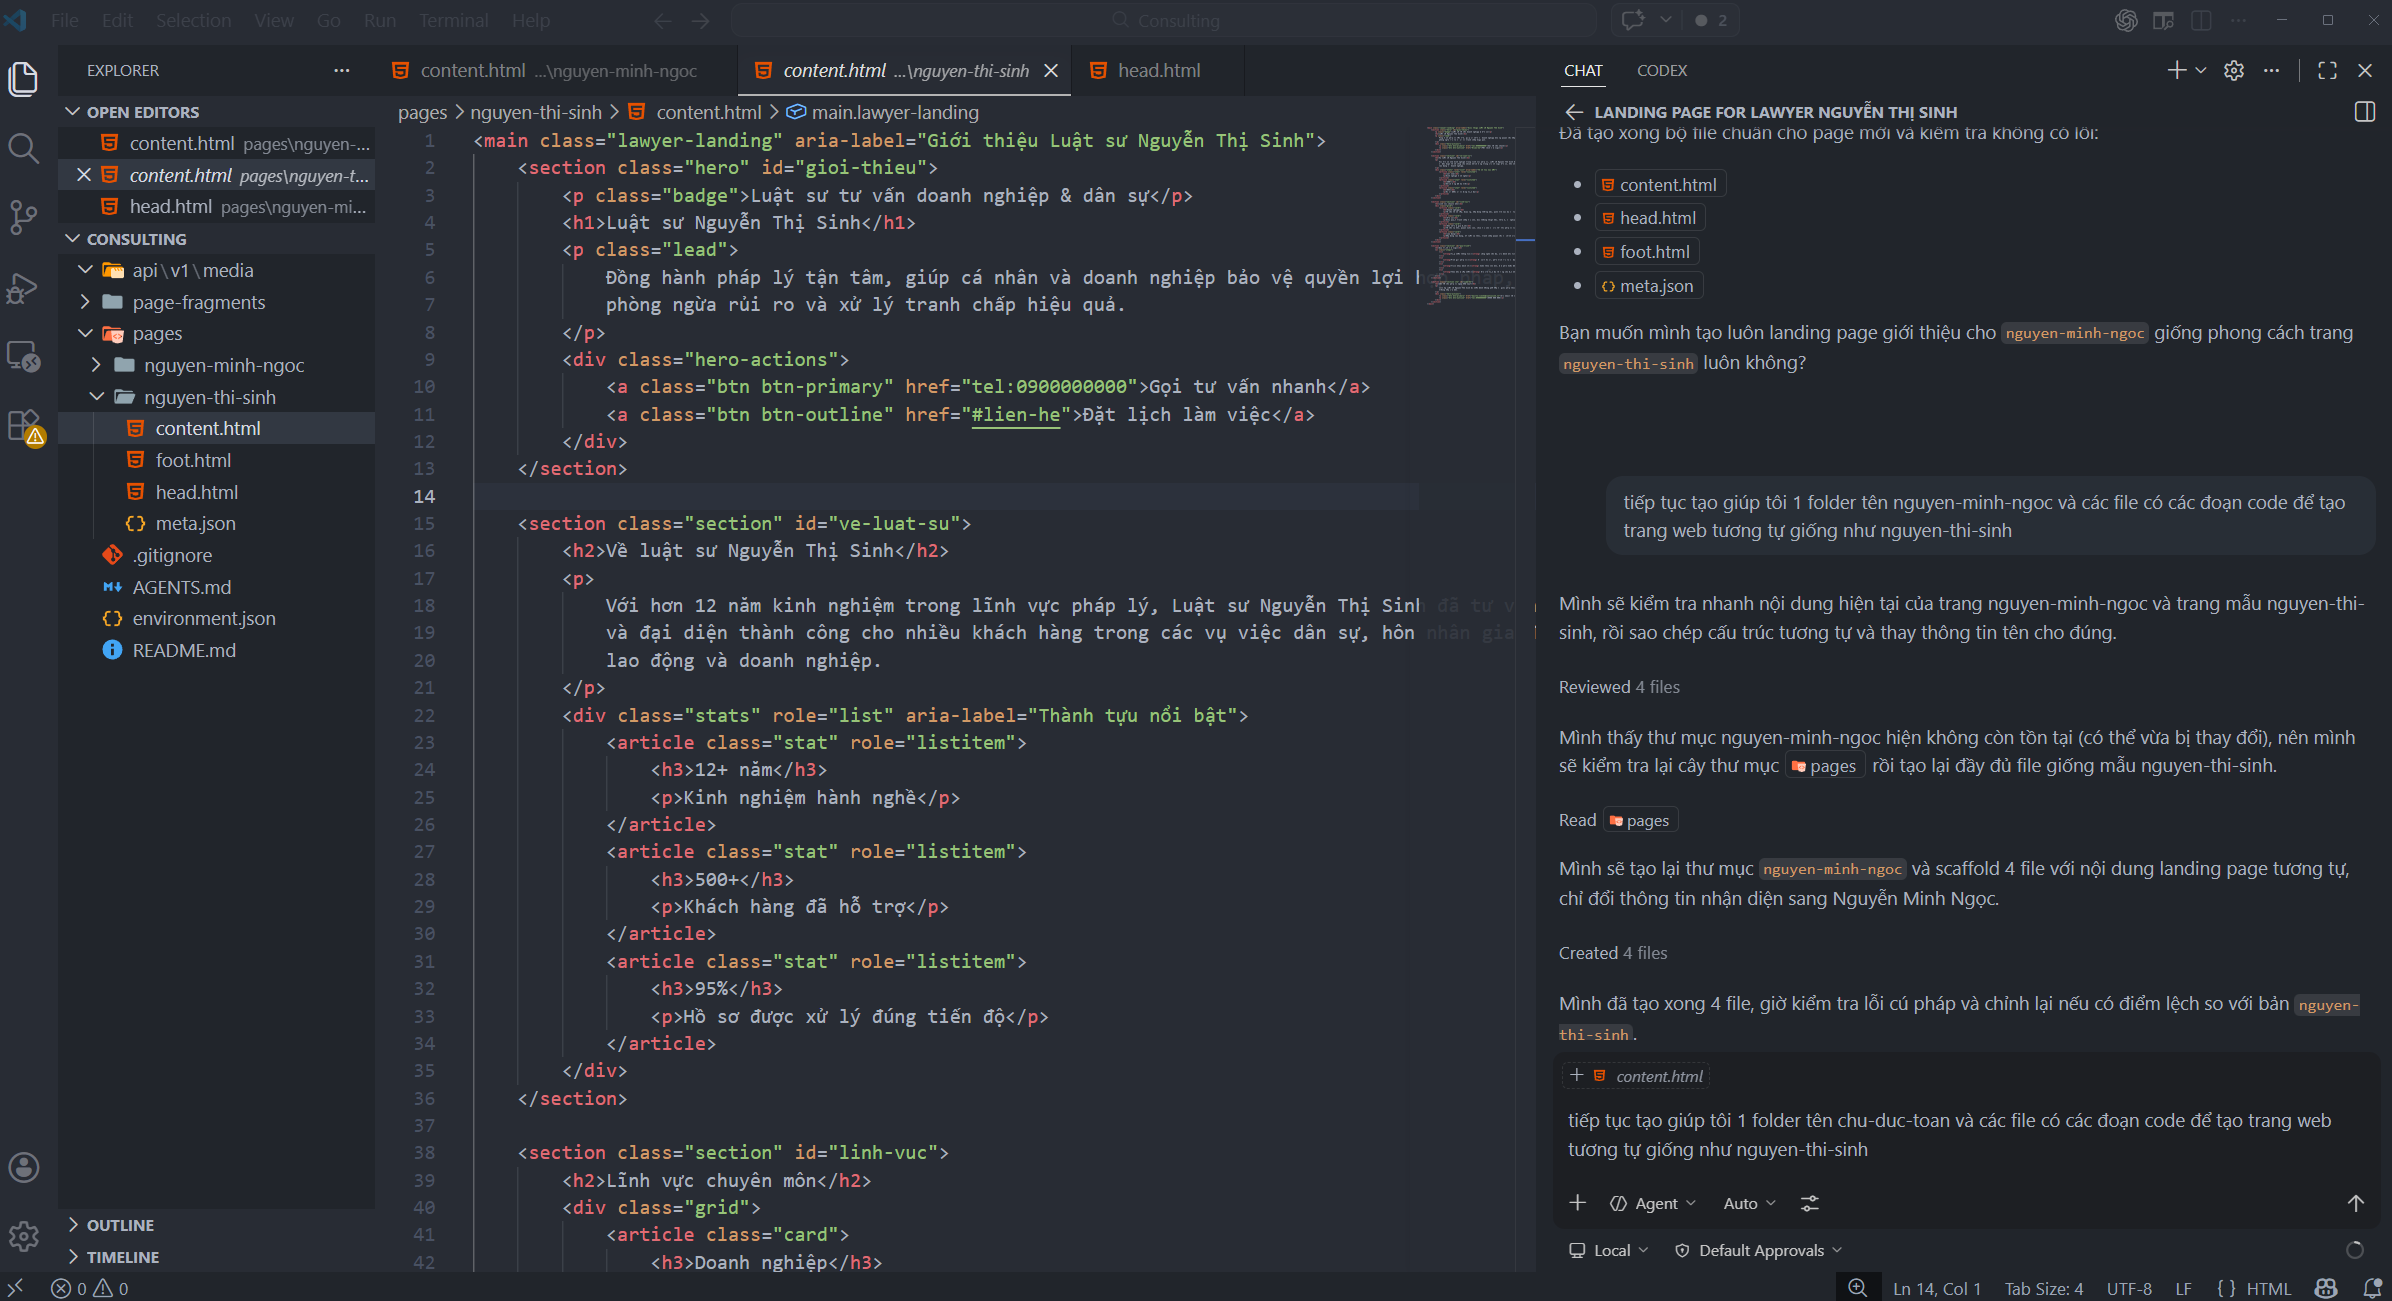Open chat settings gear icon
2392x1301 pixels.
2233,71
